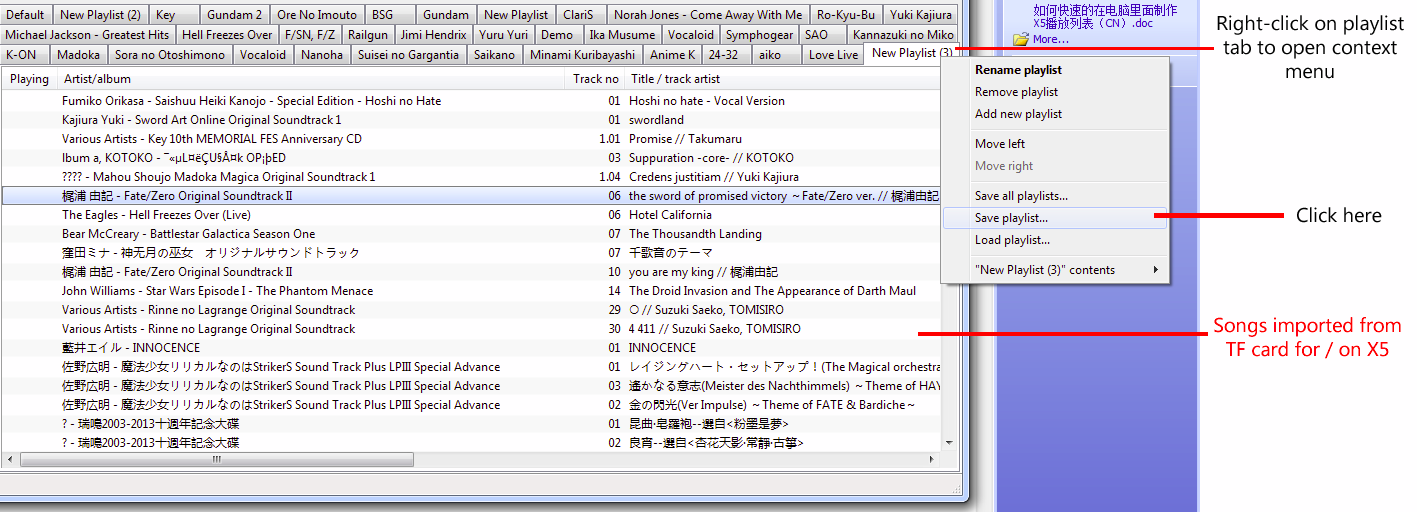This screenshot has width=1417, height=512.
Task: Switch to Hell Freezes Over tab
Action: (227, 35)
